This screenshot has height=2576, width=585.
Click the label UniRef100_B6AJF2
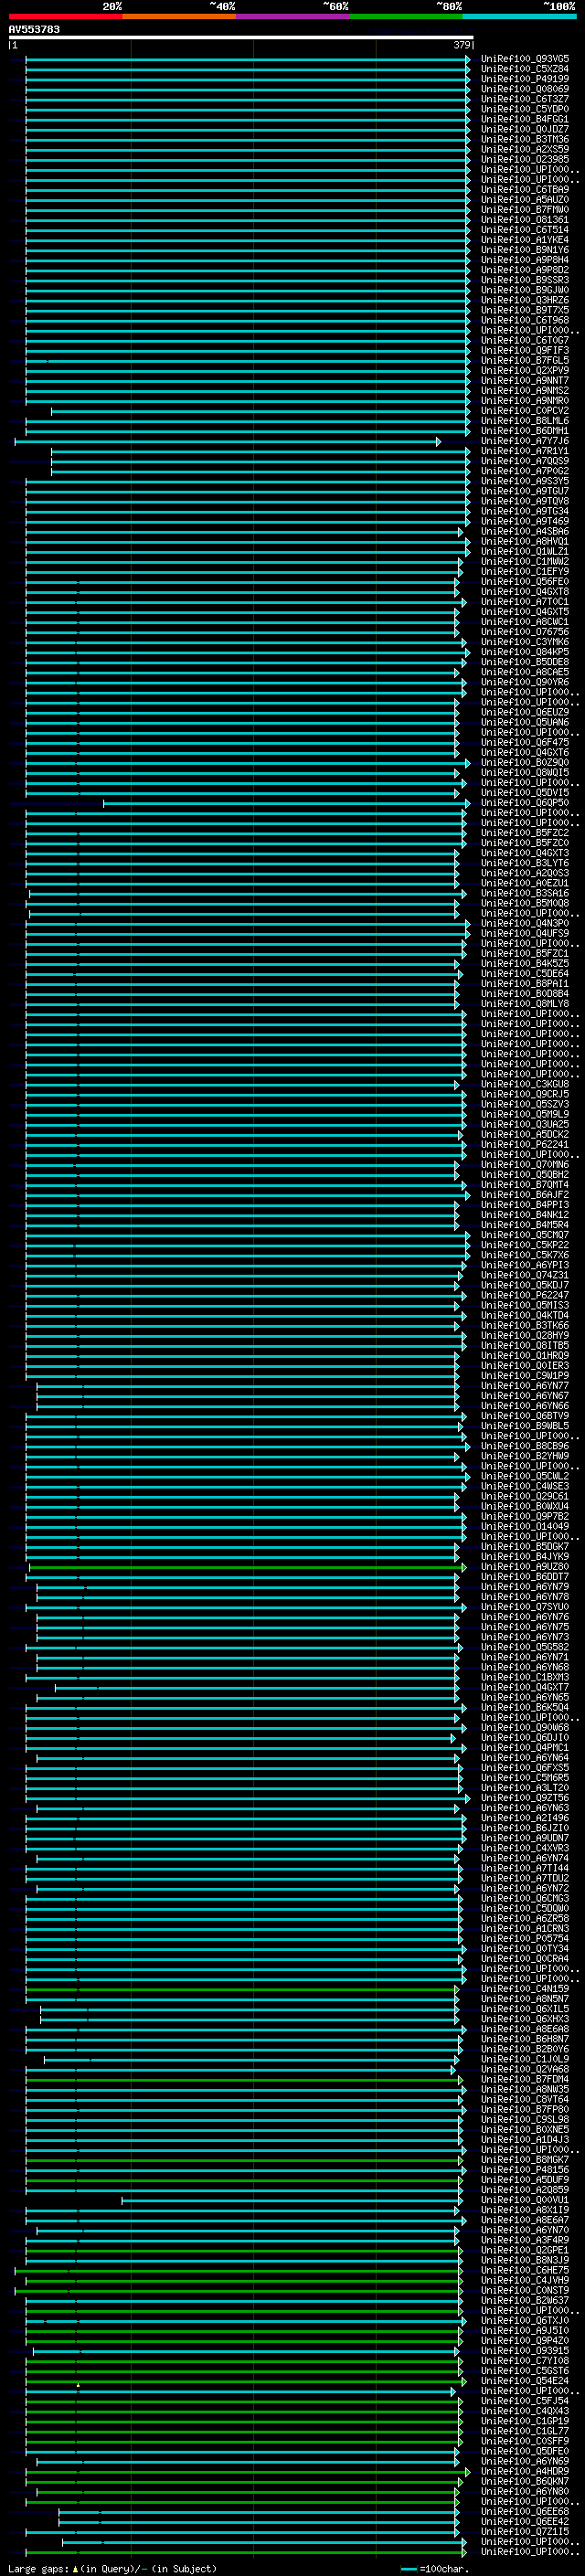click(x=525, y=1195)
